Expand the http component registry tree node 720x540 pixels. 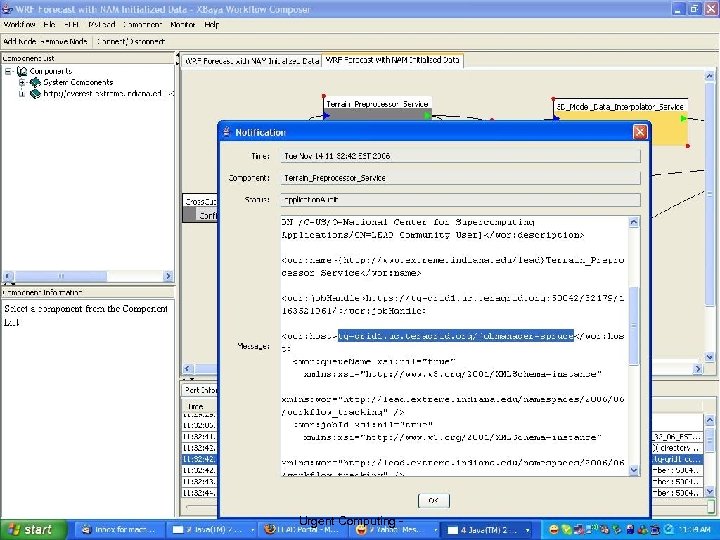pyautogui.click(x=21, y=93)
